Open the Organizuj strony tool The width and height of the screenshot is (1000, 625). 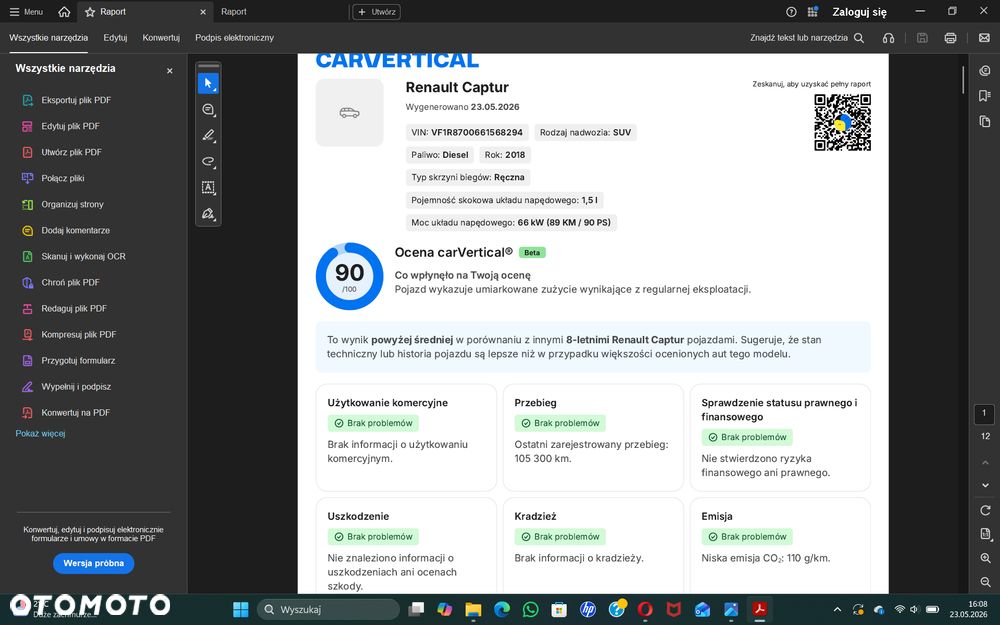(62, 205)
